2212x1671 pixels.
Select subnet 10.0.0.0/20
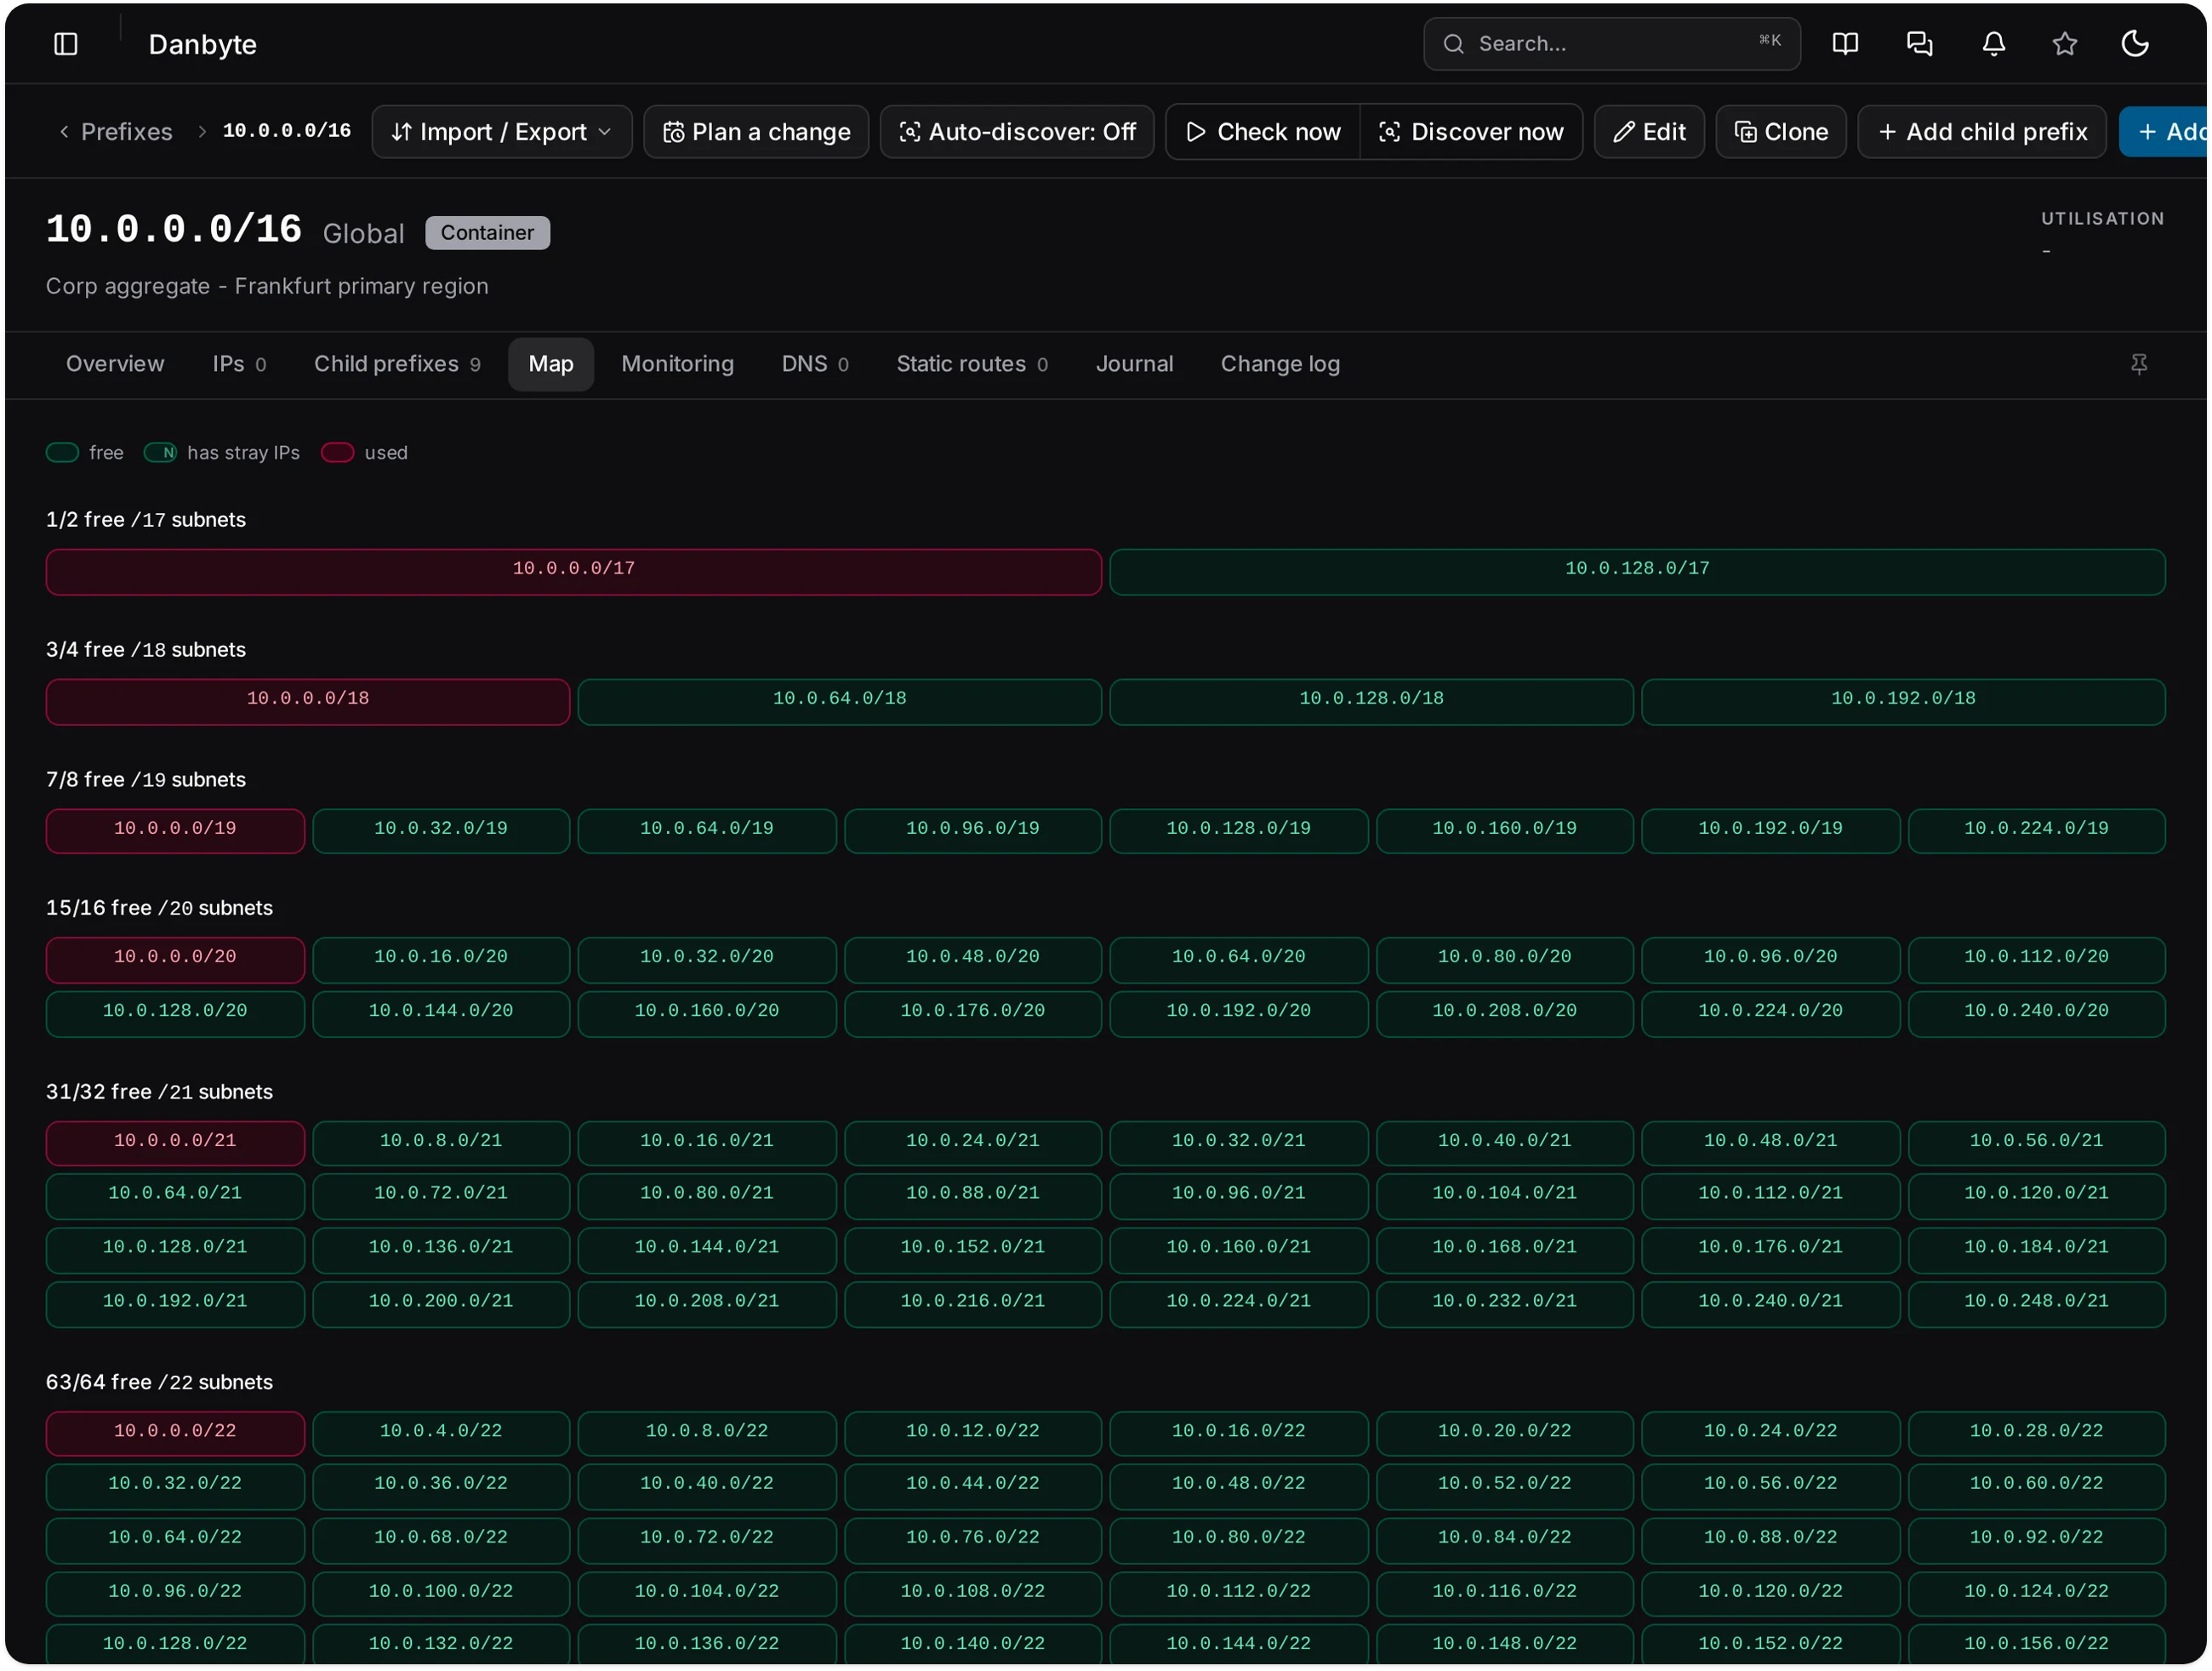point(175,959)
